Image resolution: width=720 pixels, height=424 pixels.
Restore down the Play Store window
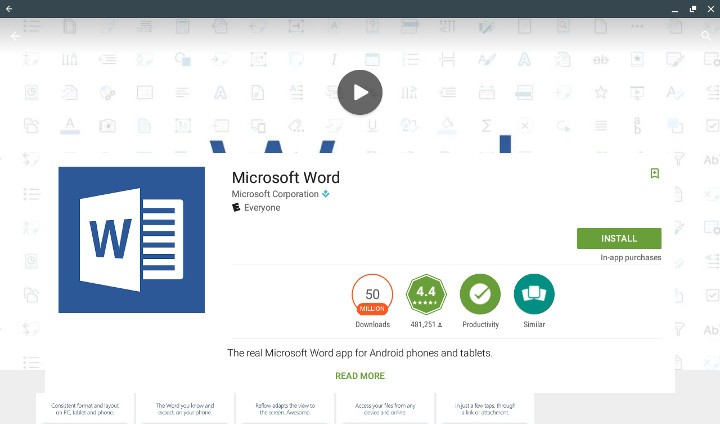tap(692, 9)
